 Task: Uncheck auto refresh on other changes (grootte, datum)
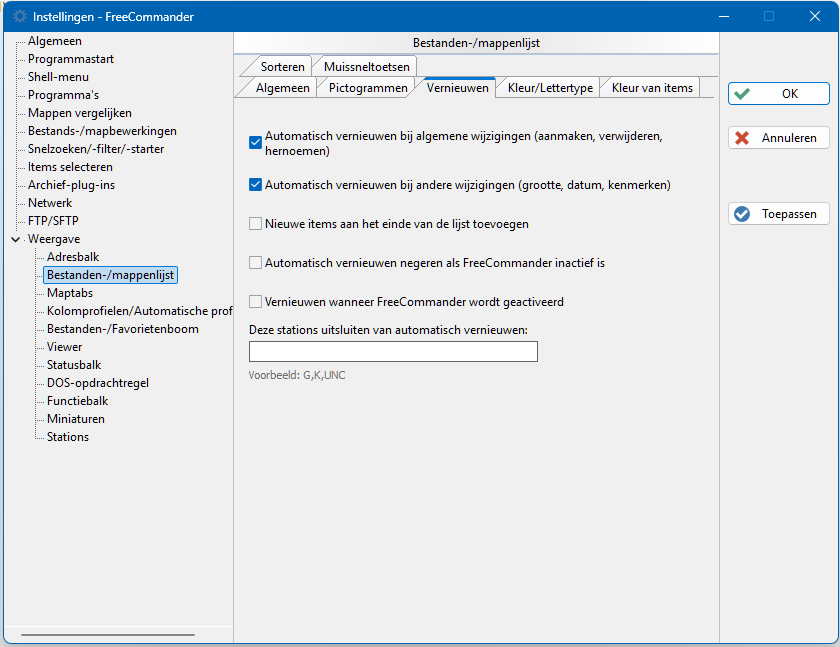pyautogui.click(x=256, y=185)
